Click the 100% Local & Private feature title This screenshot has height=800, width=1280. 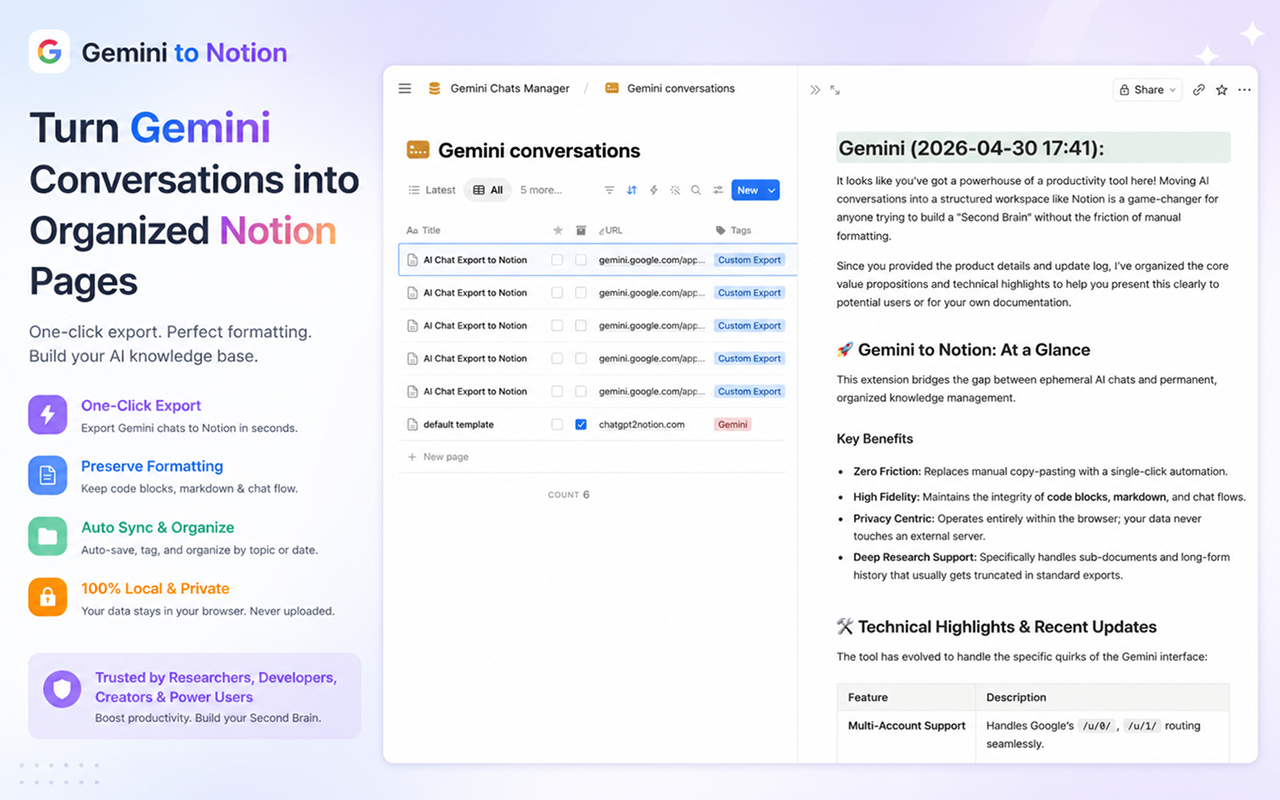point(155,589)
